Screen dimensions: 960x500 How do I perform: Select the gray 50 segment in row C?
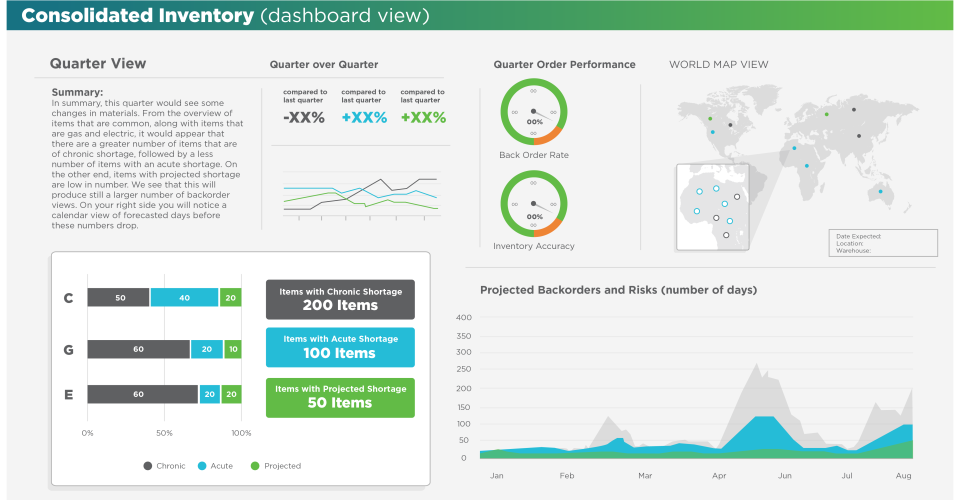coord(118,297)
